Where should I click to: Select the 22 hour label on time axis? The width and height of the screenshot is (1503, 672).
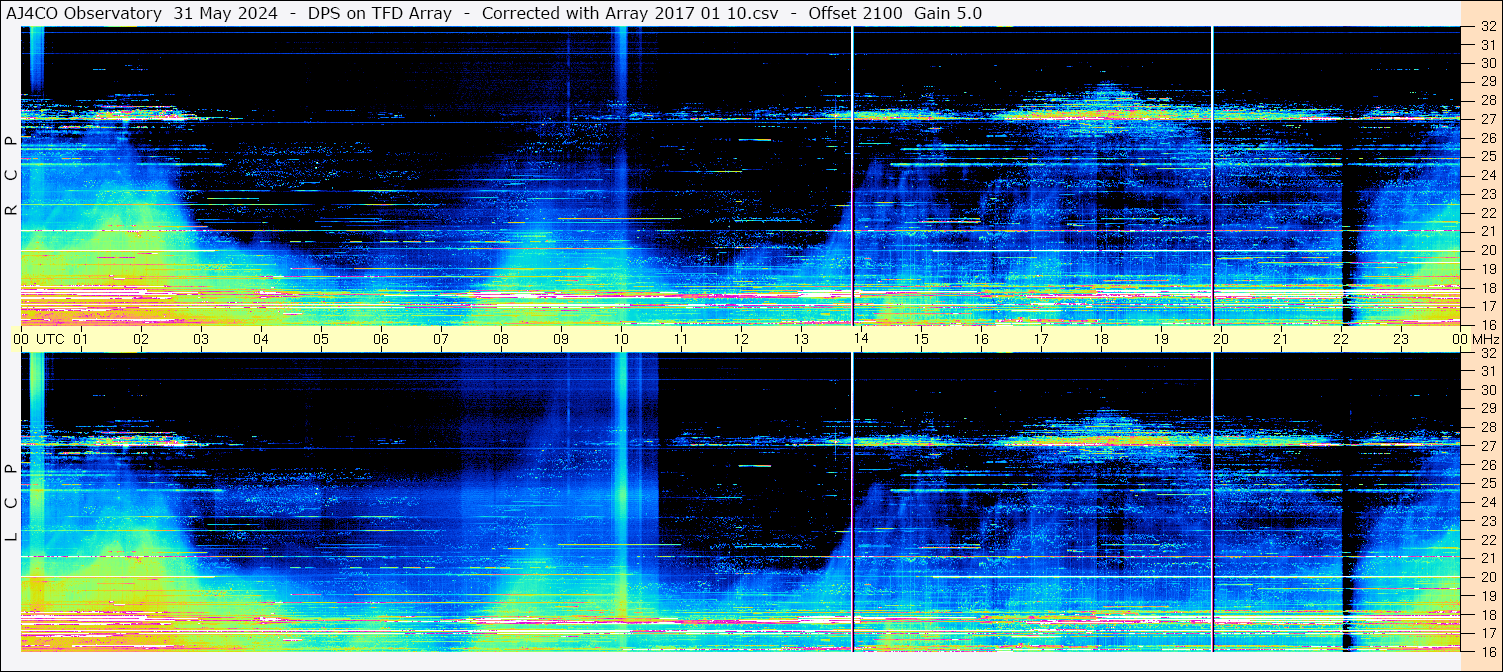1341,339
